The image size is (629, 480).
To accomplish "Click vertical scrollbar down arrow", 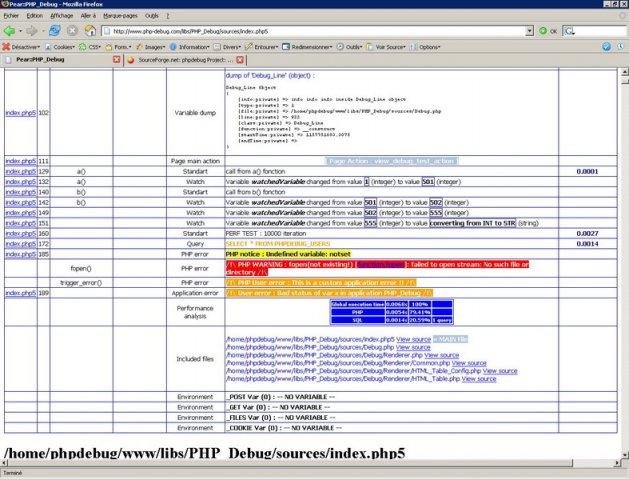I will [625, 454].
